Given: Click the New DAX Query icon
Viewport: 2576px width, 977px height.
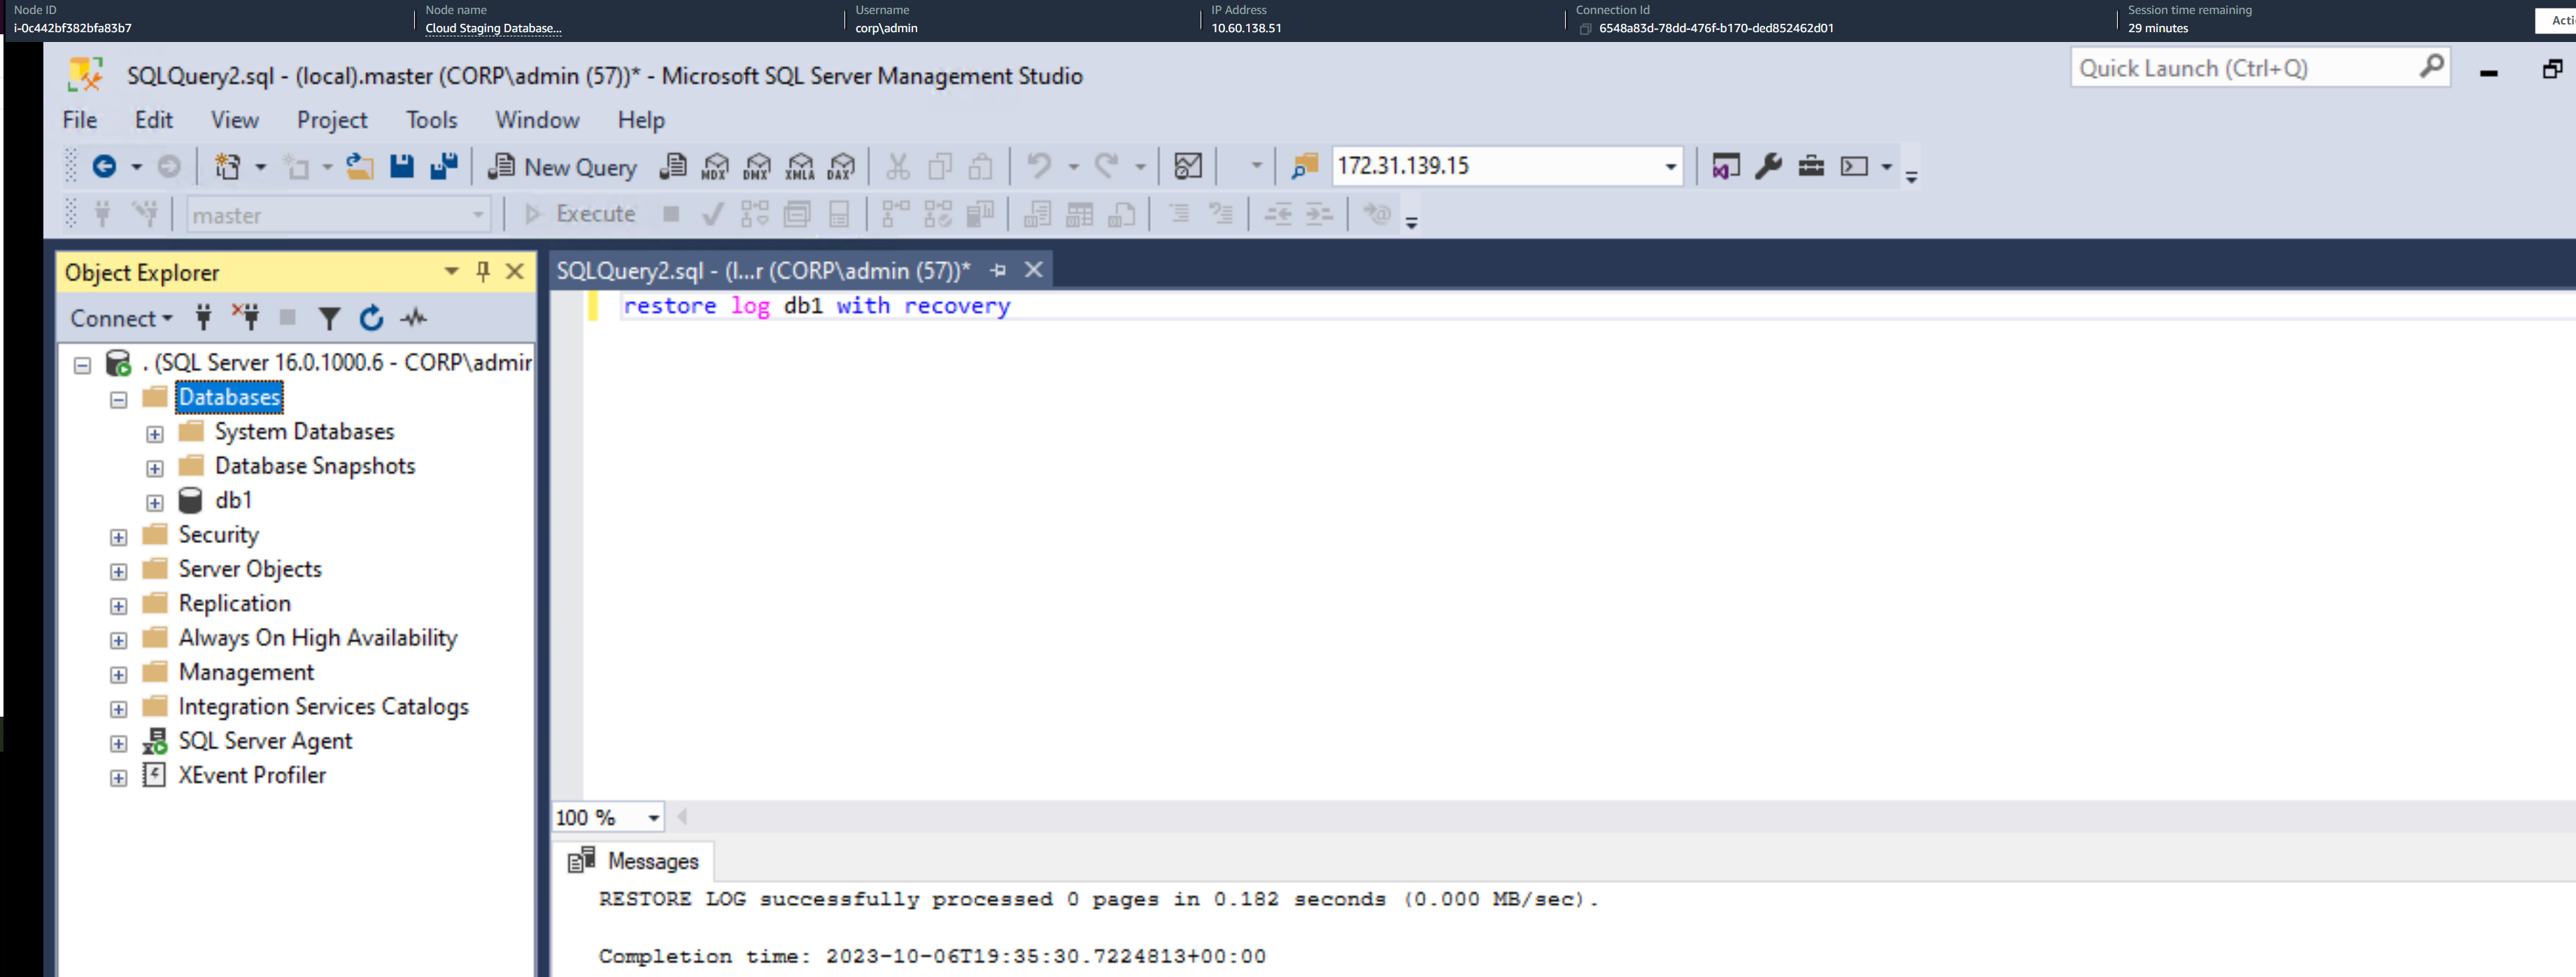Looking at the screenshot, I should point(842,167).
